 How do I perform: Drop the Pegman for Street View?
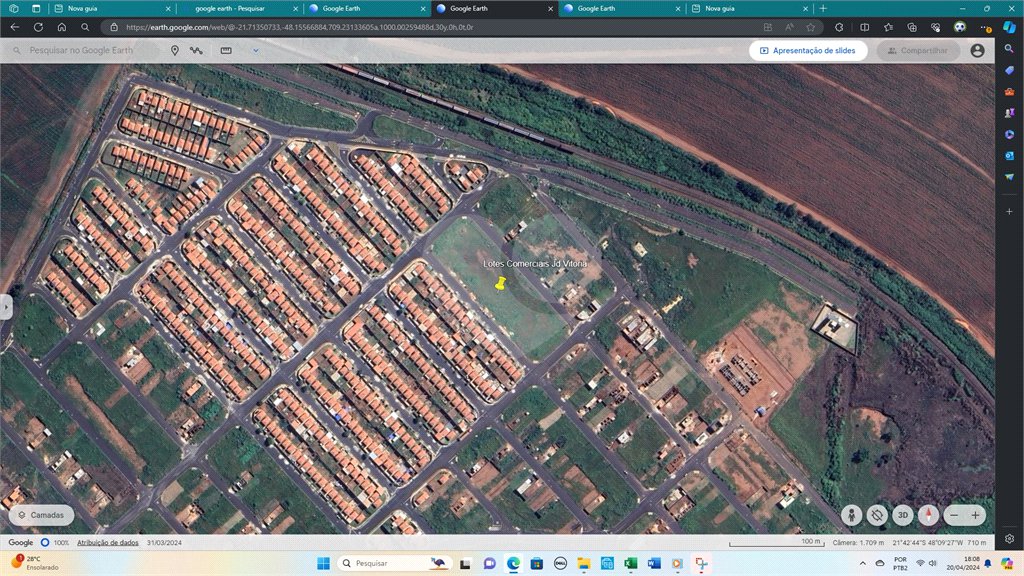point(851,515)
